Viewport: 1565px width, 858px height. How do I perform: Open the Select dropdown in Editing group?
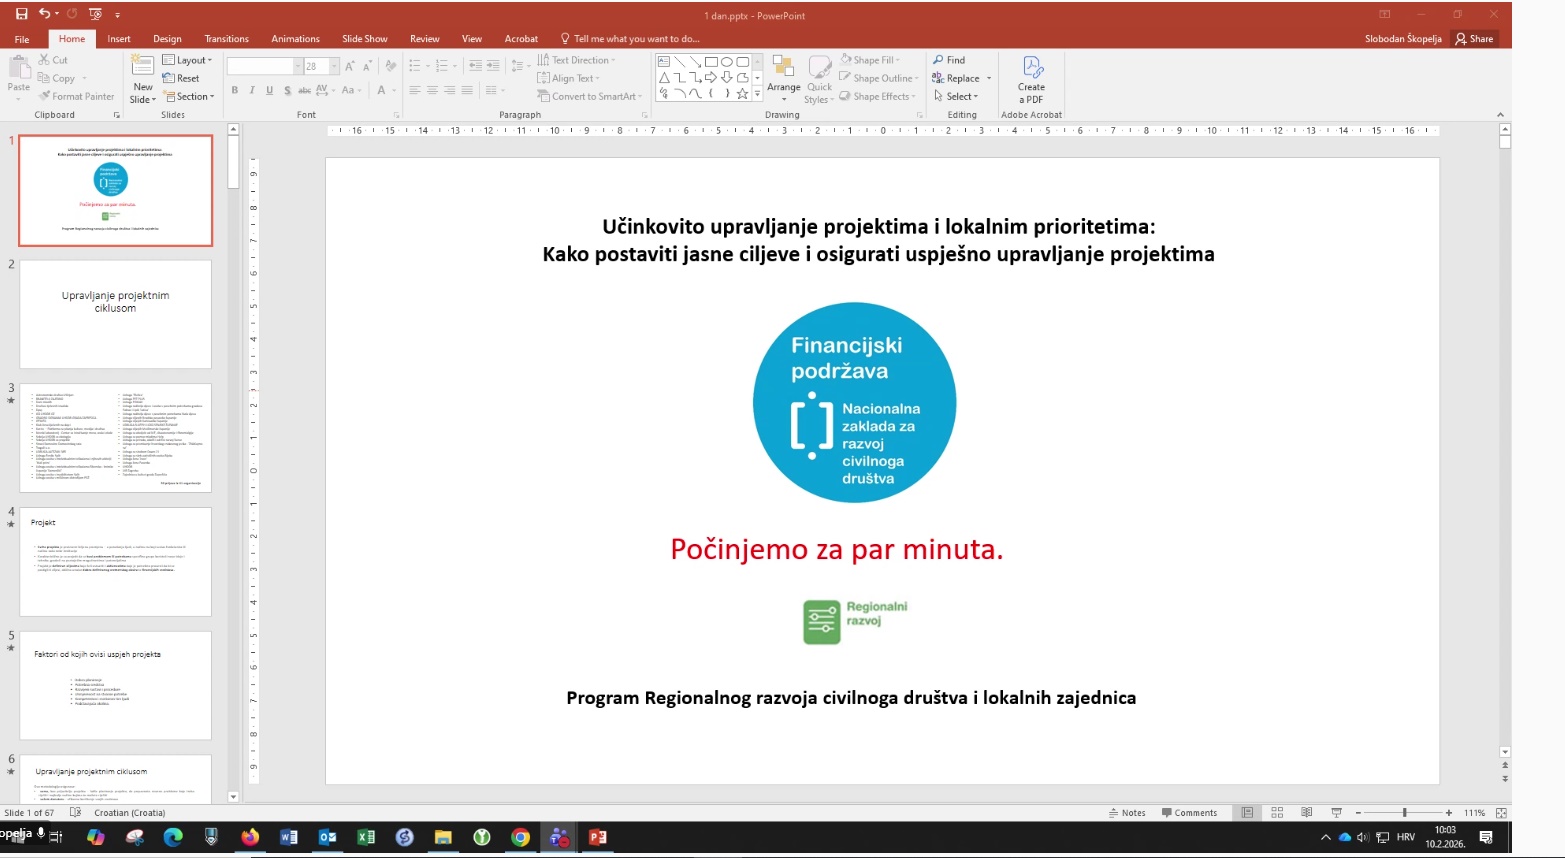[957, 97]
